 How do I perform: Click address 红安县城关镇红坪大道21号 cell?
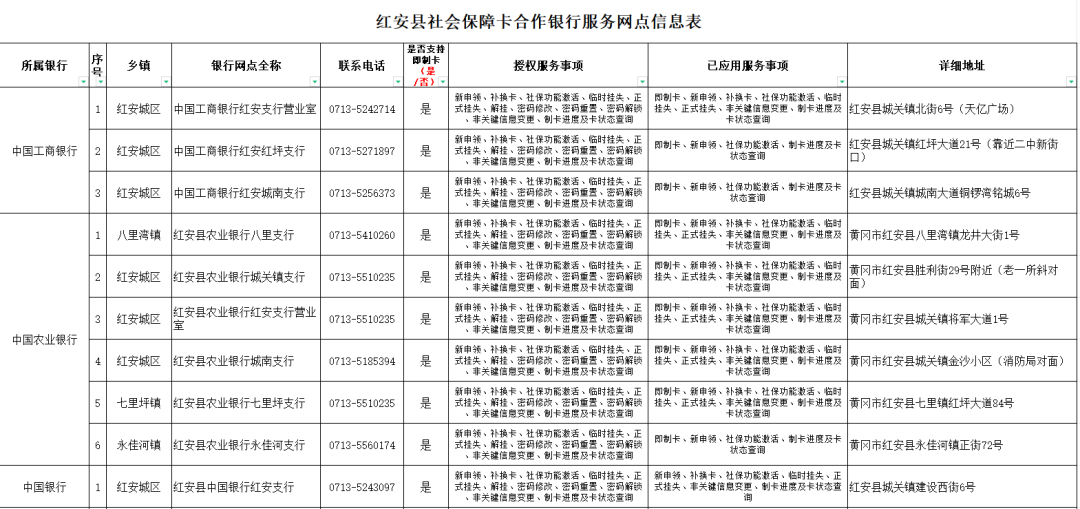click(x=963, y=151)
